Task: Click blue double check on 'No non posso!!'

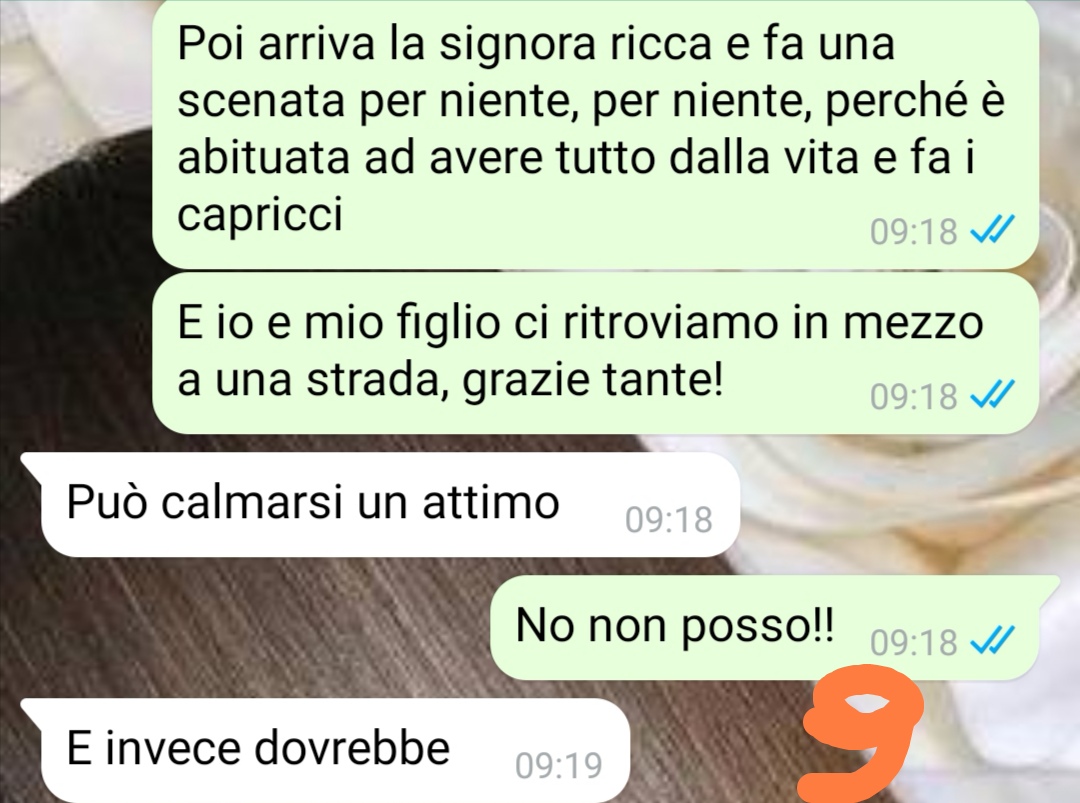Action: coord(992,641)
